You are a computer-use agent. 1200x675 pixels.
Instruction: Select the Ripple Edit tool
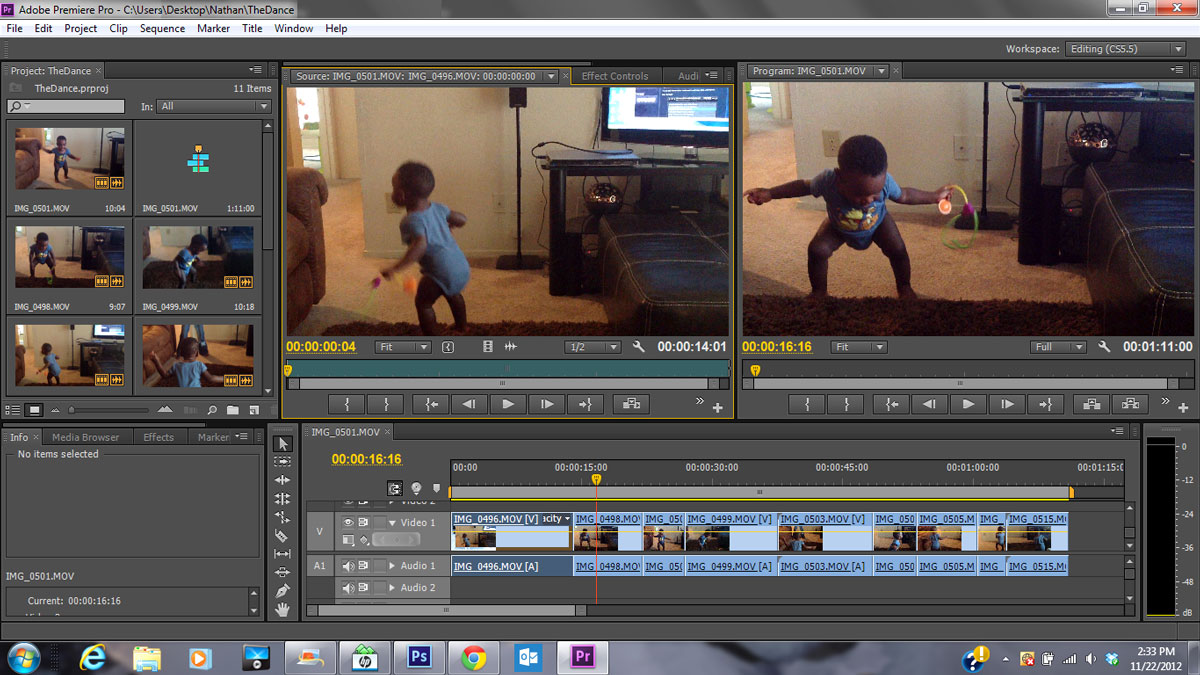(283, 478)
